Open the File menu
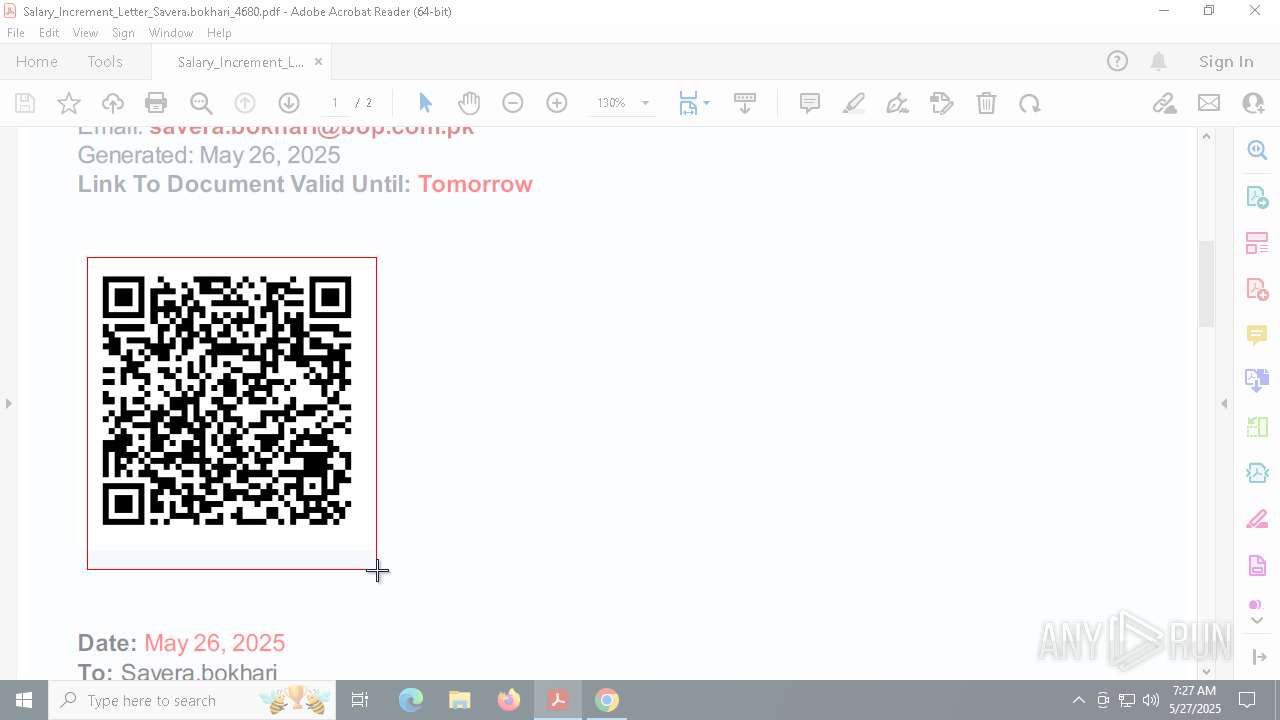Screen dimensions: 1280x720 [16, 33]
